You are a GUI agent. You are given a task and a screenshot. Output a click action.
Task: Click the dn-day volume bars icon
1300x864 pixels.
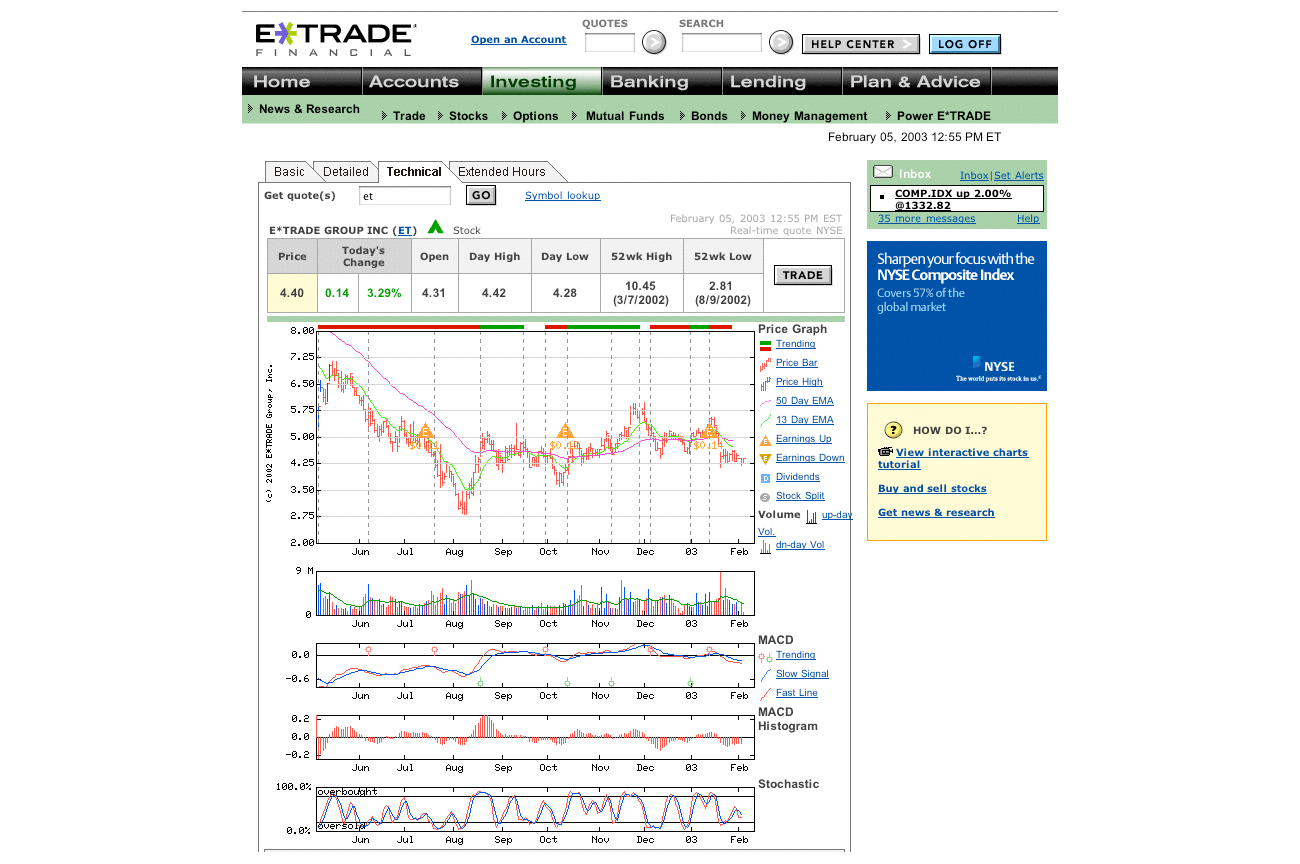click(x=765, y=546)
